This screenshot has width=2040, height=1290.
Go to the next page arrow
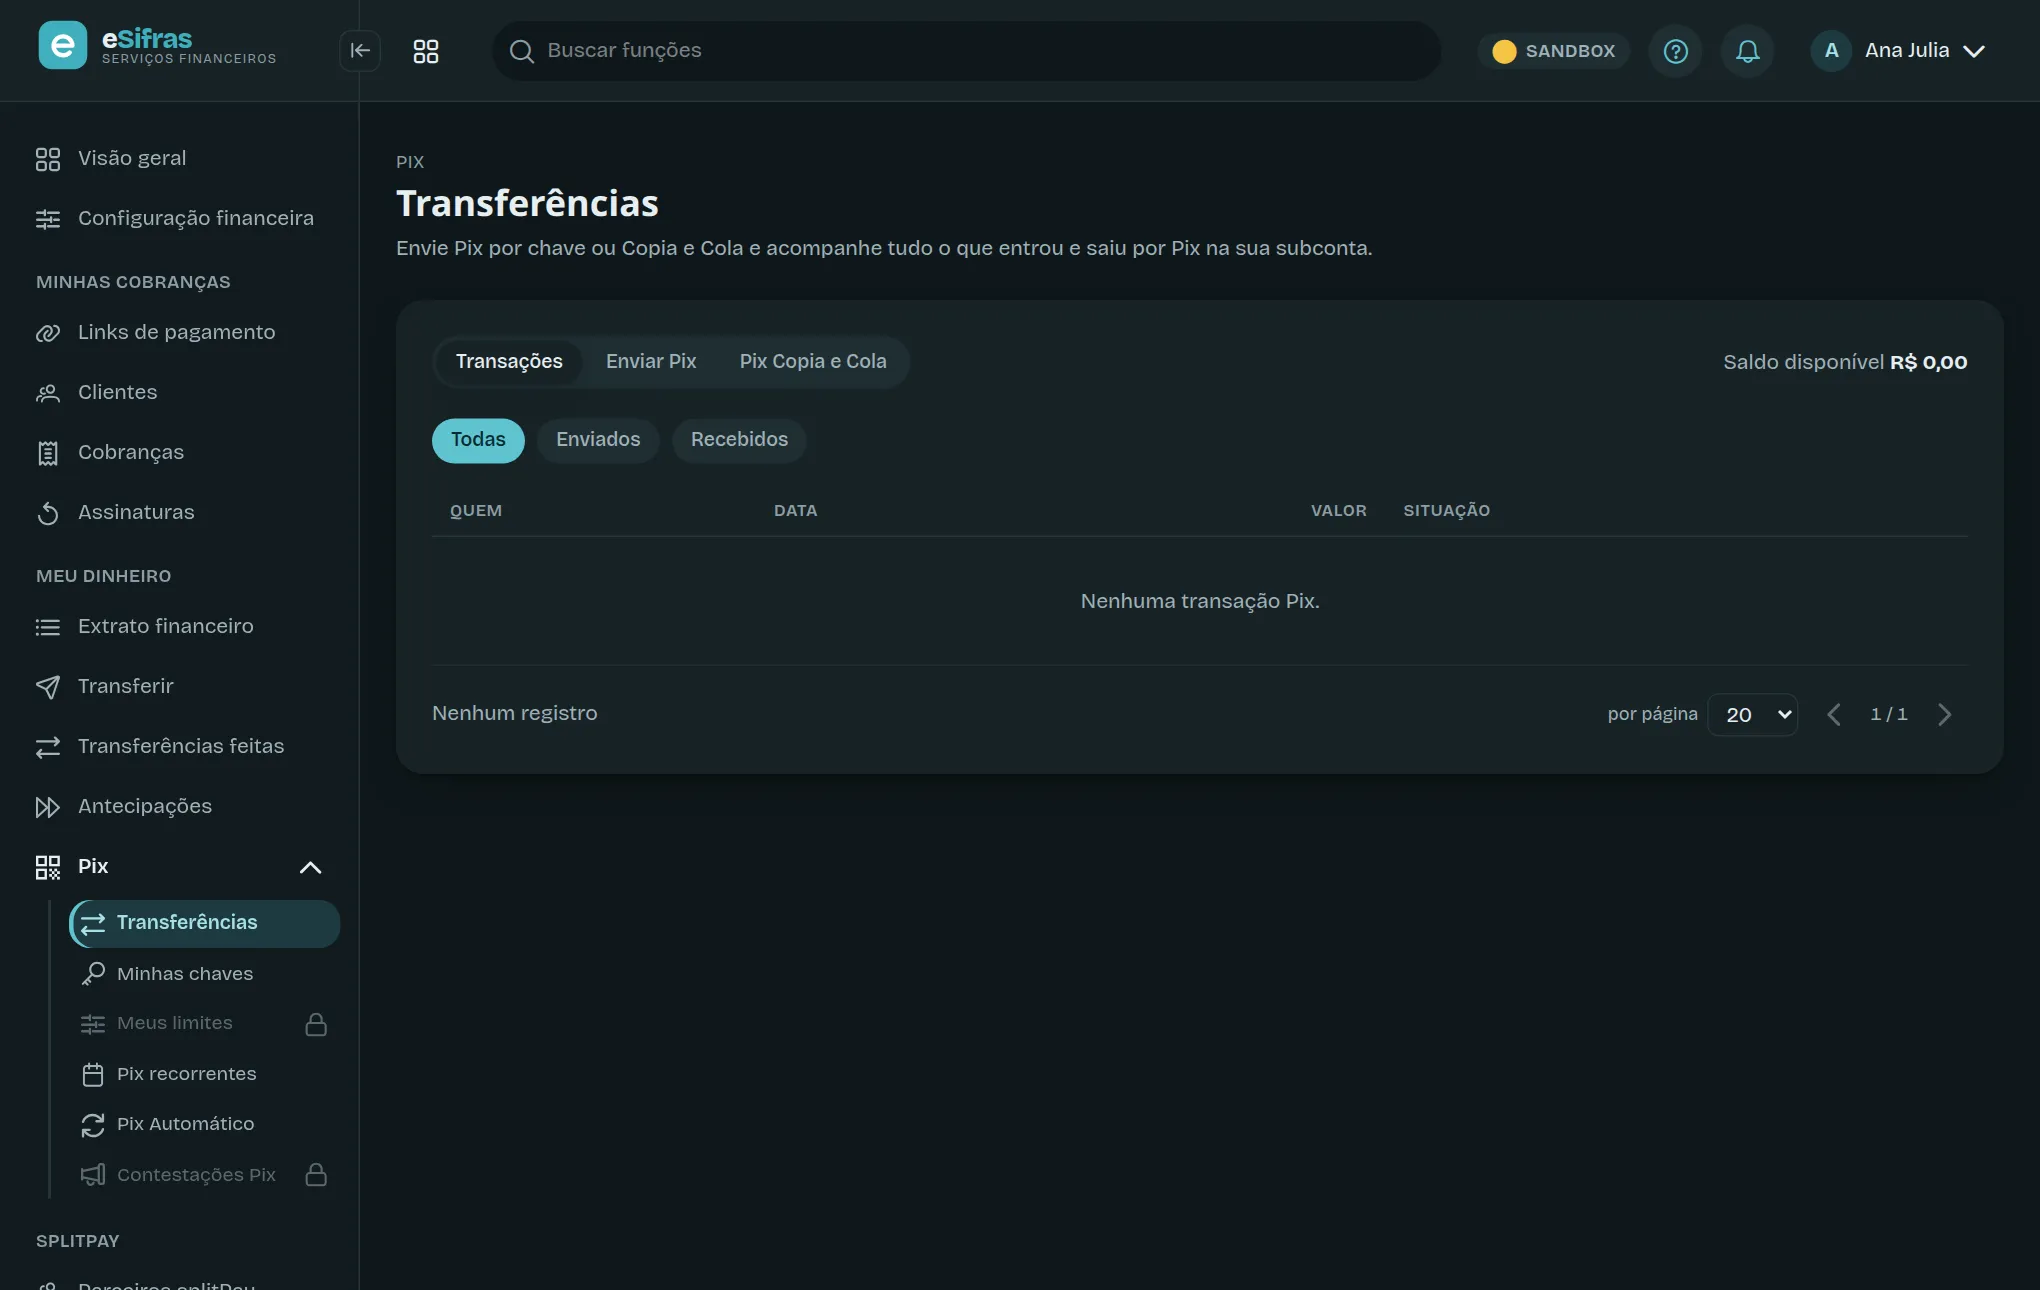[x=1944, y=714]
